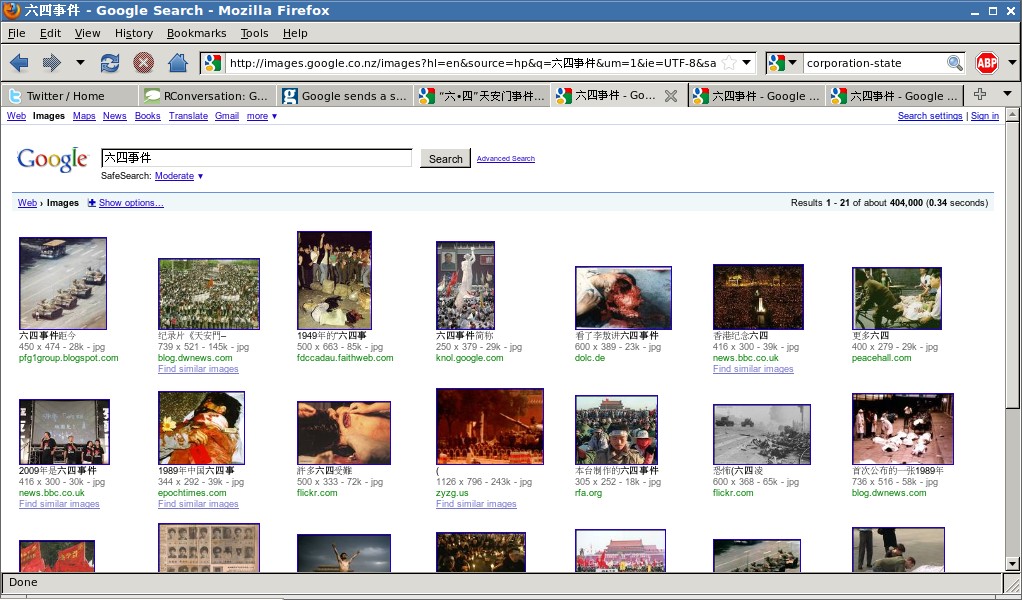Switch to the Twitter / Home tab
This screenshot has width=1022, height=600.
point(70,96)
